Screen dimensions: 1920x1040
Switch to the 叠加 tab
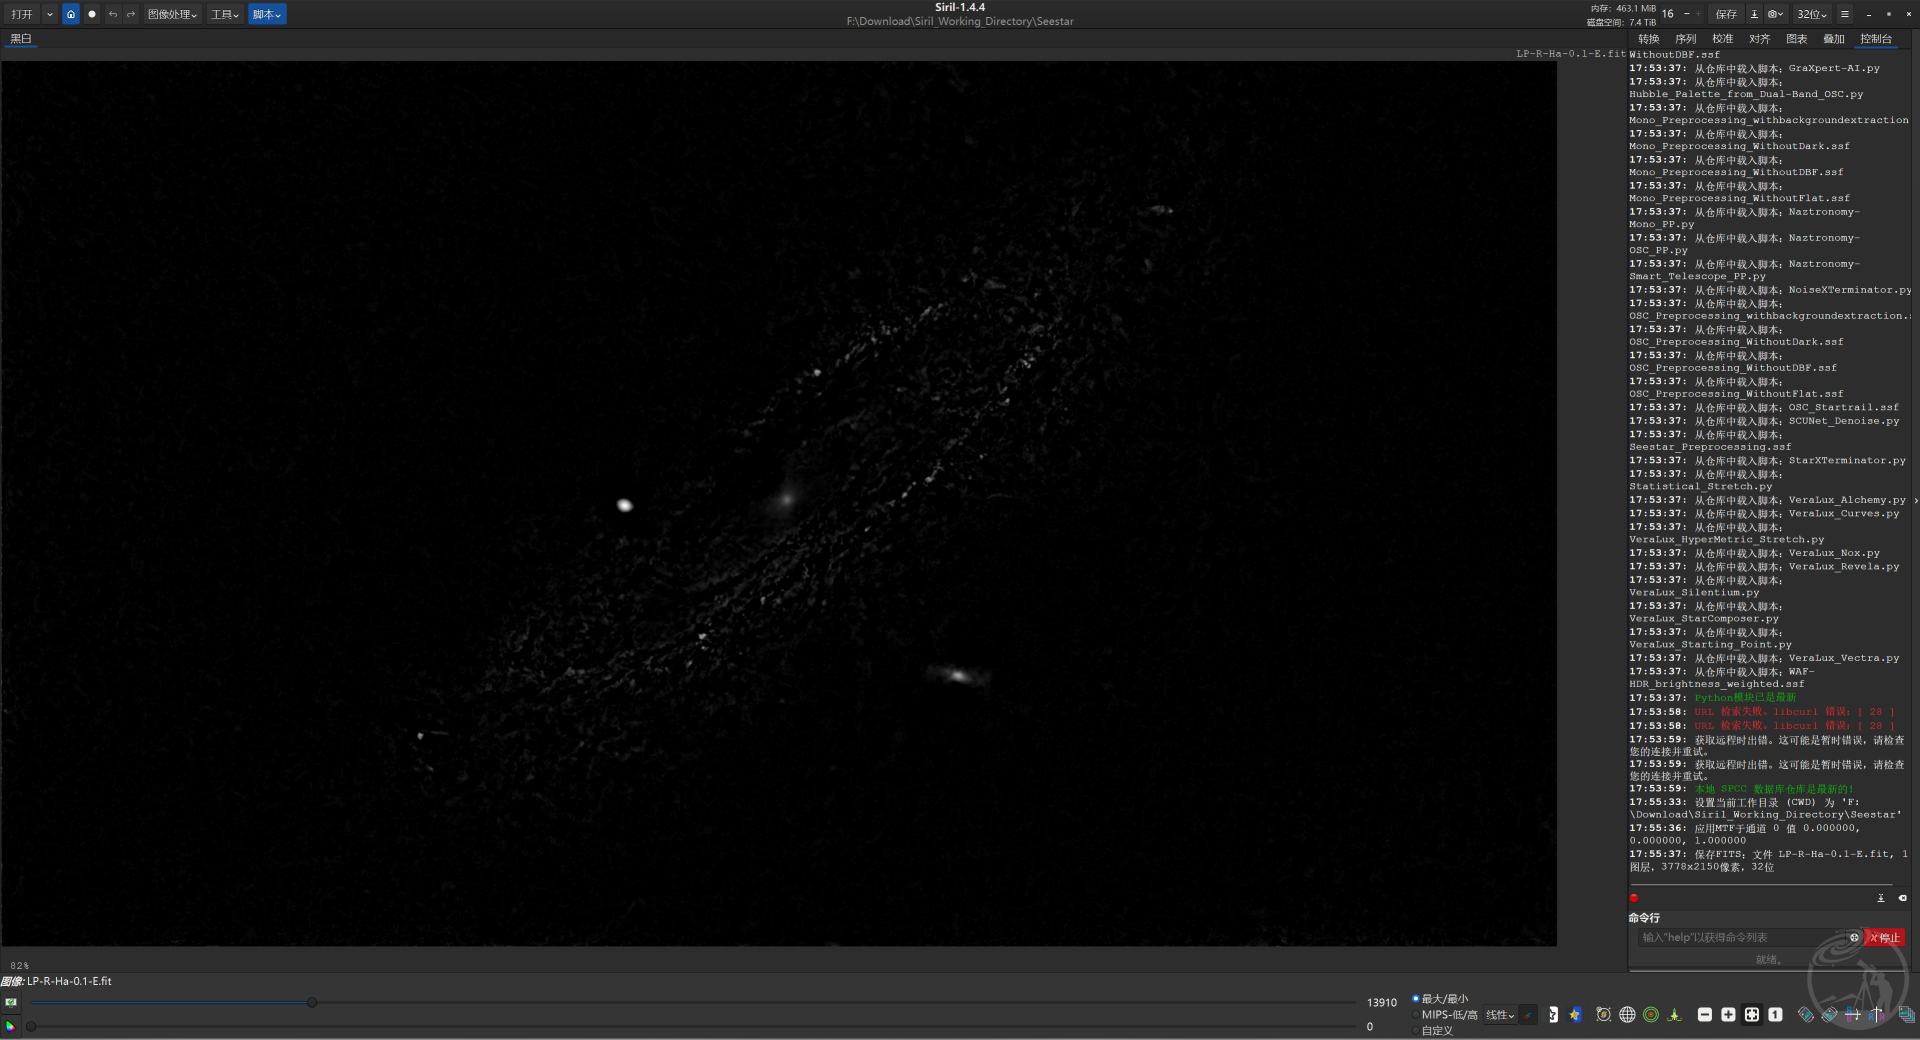point(1833,39)
